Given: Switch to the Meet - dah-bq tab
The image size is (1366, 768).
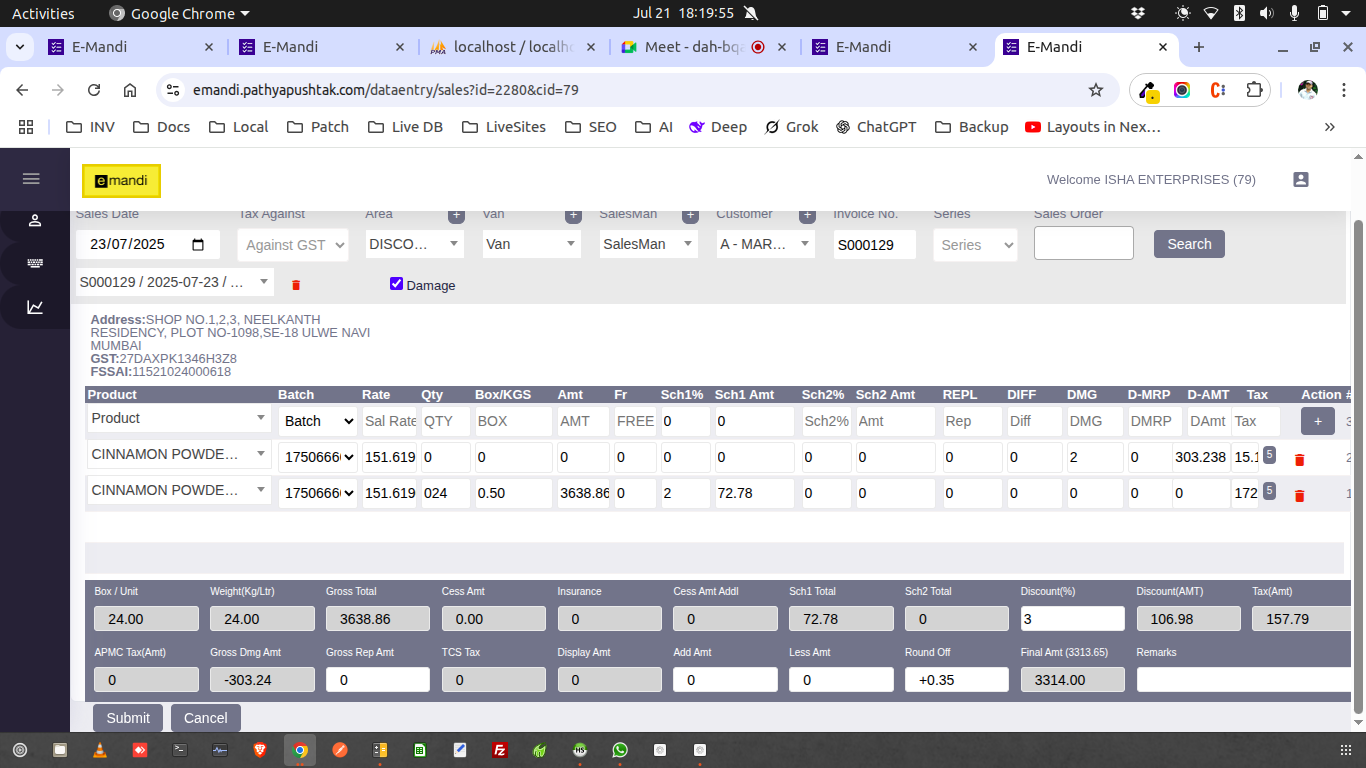Looking at the screenshot, I should click(x=704, y=47).
